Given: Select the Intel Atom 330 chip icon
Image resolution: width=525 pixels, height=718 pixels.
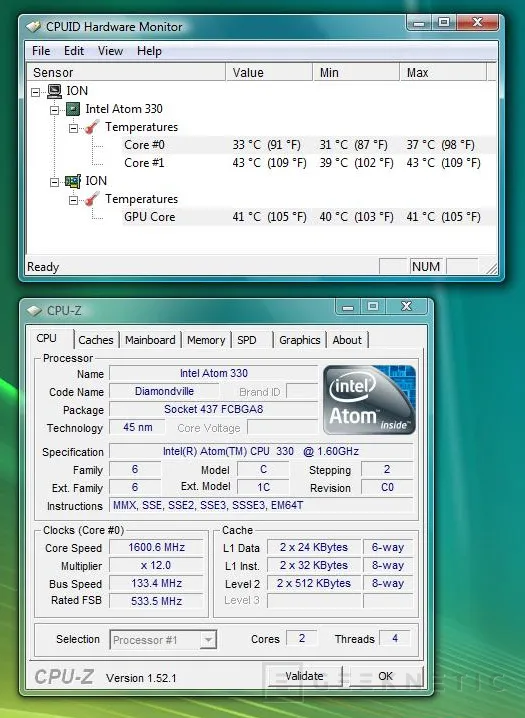Looking at the screenshot, I should 73,109.
